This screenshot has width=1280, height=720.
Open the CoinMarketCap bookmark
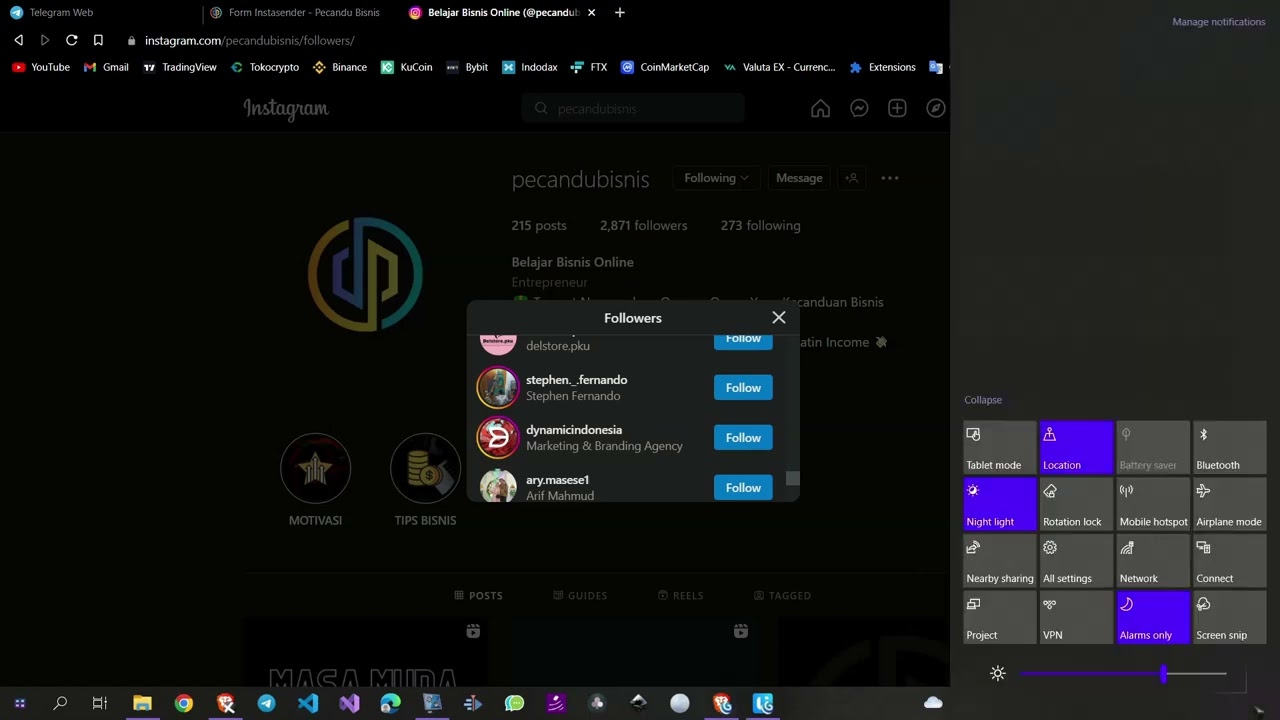pyautogui.click(x=665, y=67)
